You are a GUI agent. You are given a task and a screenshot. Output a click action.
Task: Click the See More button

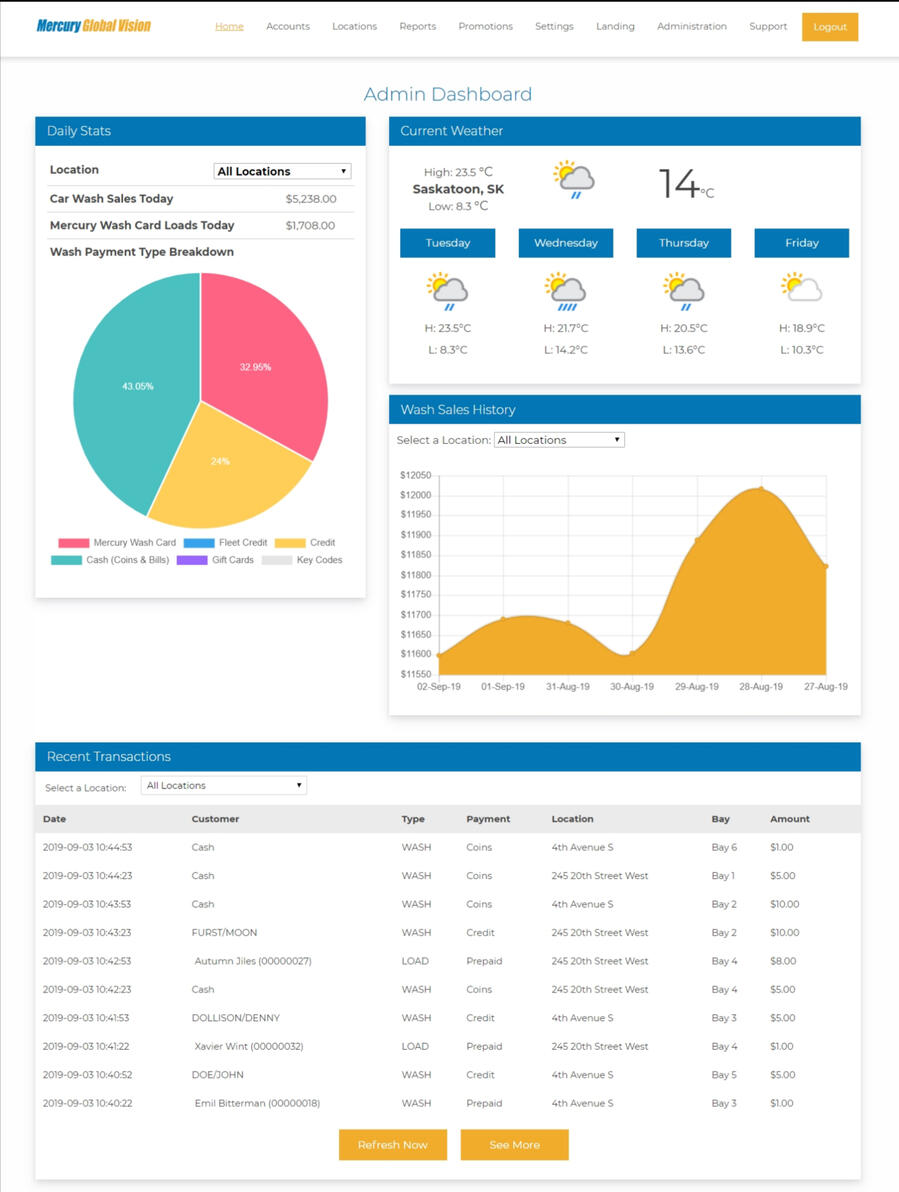(514, 1145)
